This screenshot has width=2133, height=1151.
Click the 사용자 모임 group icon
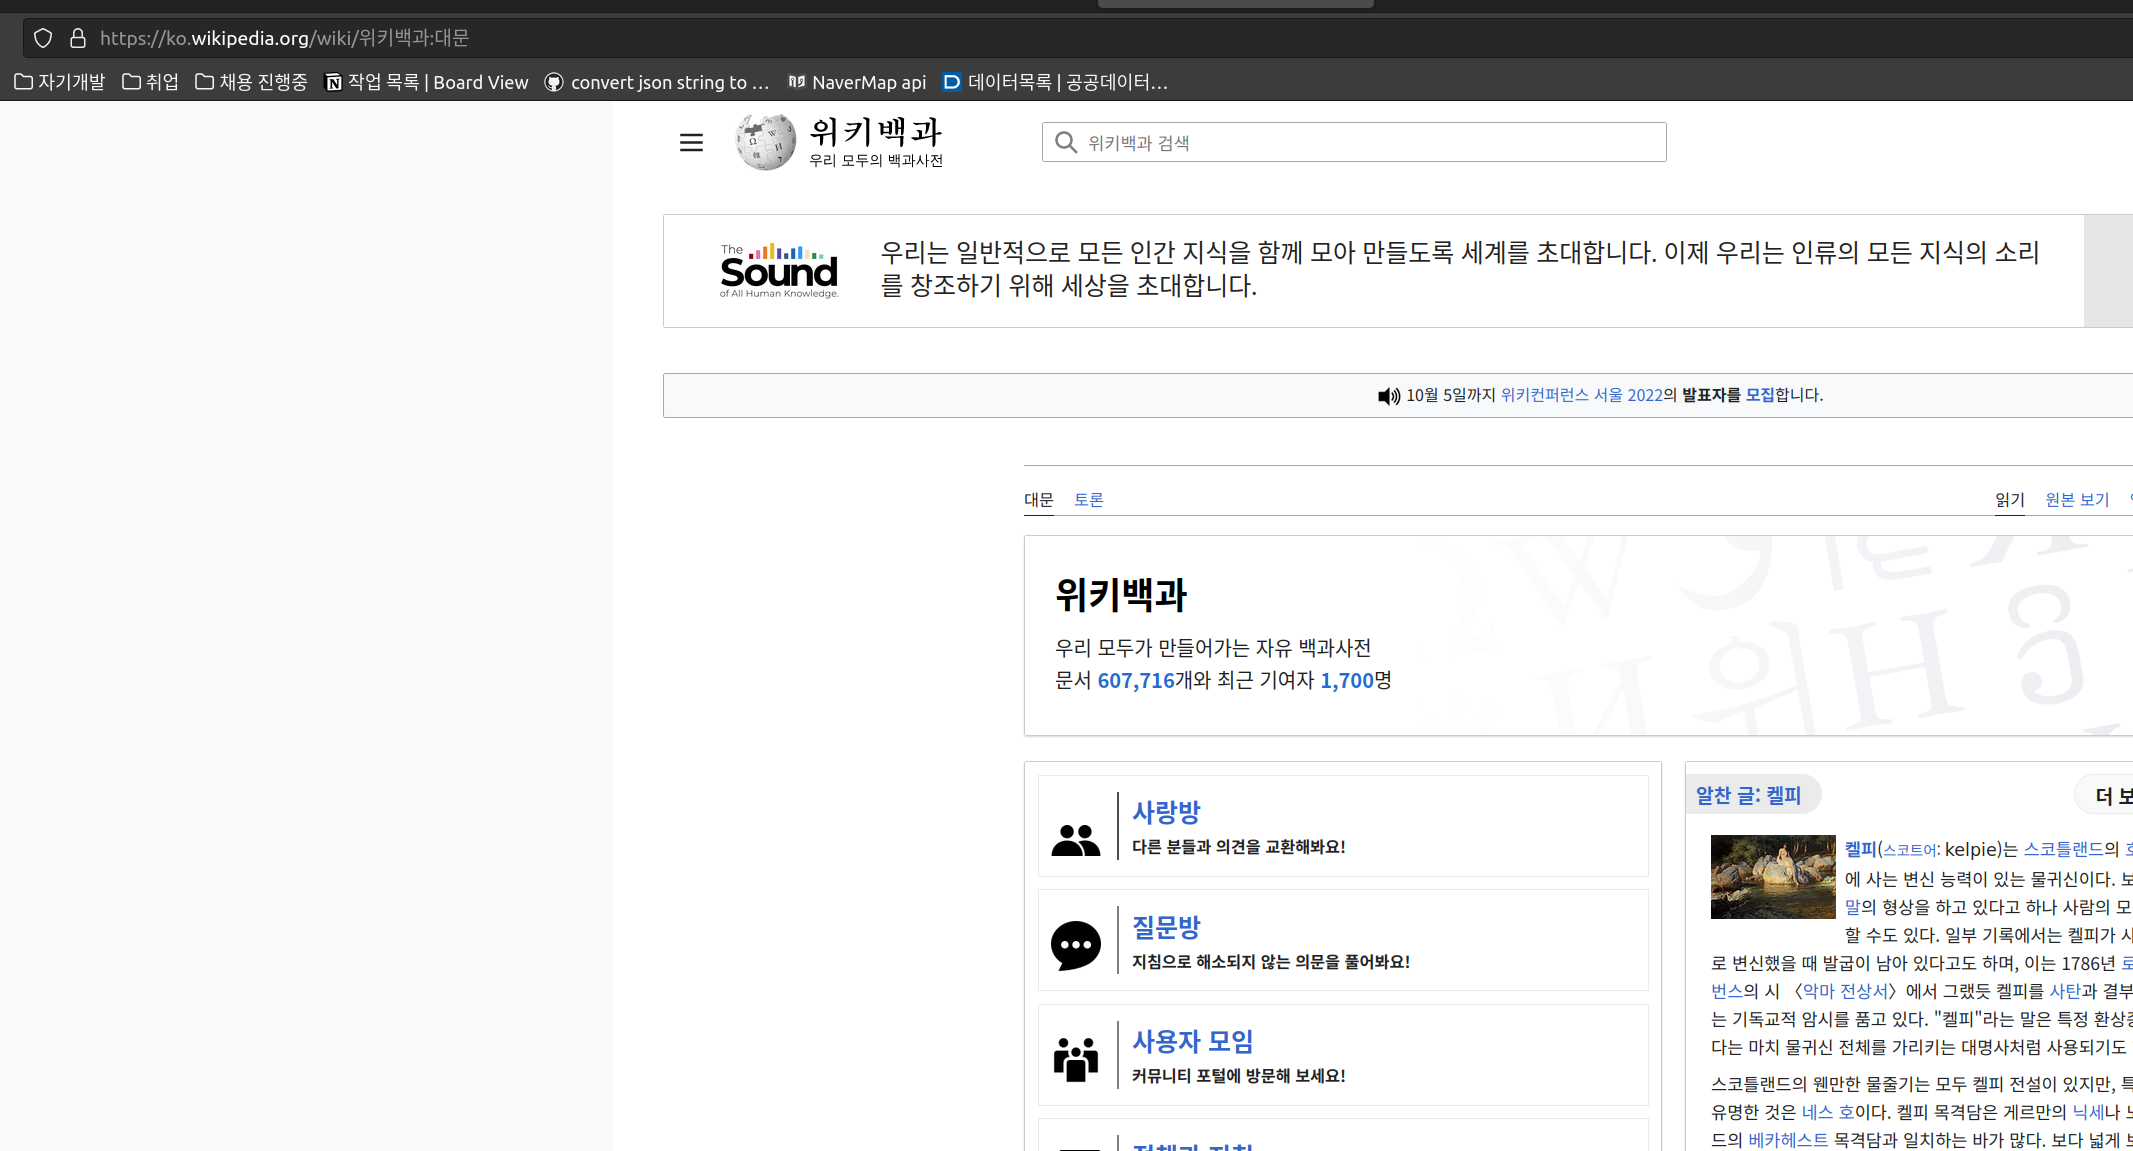click(x=1075, y=1059)
